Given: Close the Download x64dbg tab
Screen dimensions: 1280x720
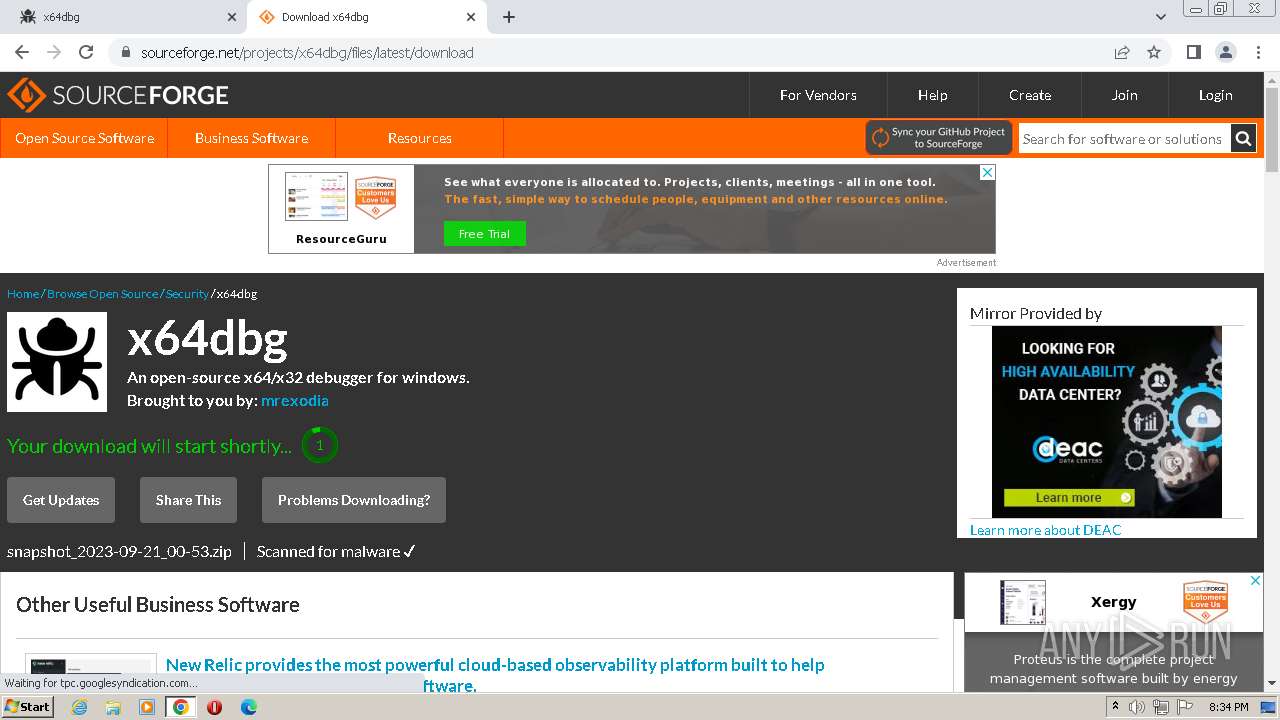Looking at the screenshot, I should click(x=471, y=17).
